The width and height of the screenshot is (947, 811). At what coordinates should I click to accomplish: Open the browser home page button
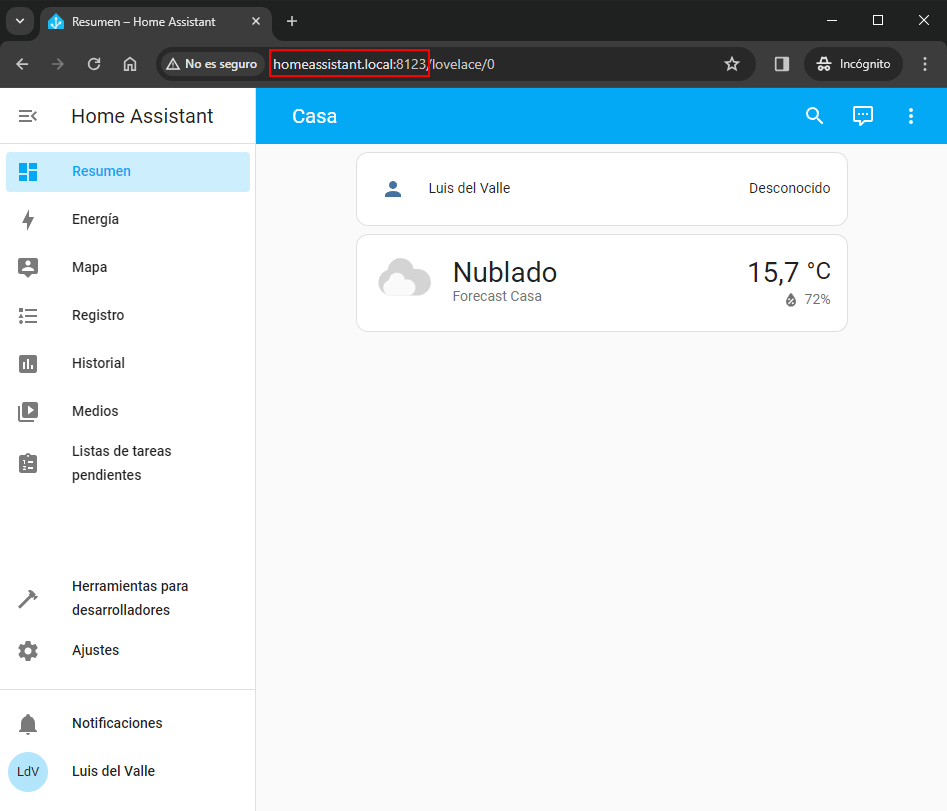[130, 64]
